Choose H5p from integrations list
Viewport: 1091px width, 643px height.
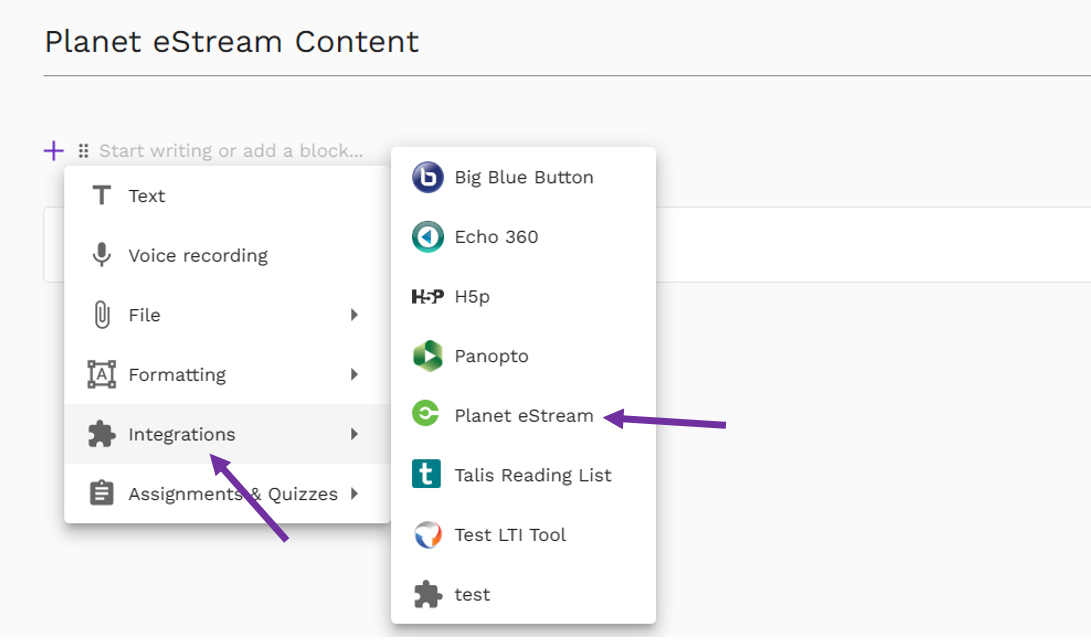pyautogui.click(x=523, y=296)
